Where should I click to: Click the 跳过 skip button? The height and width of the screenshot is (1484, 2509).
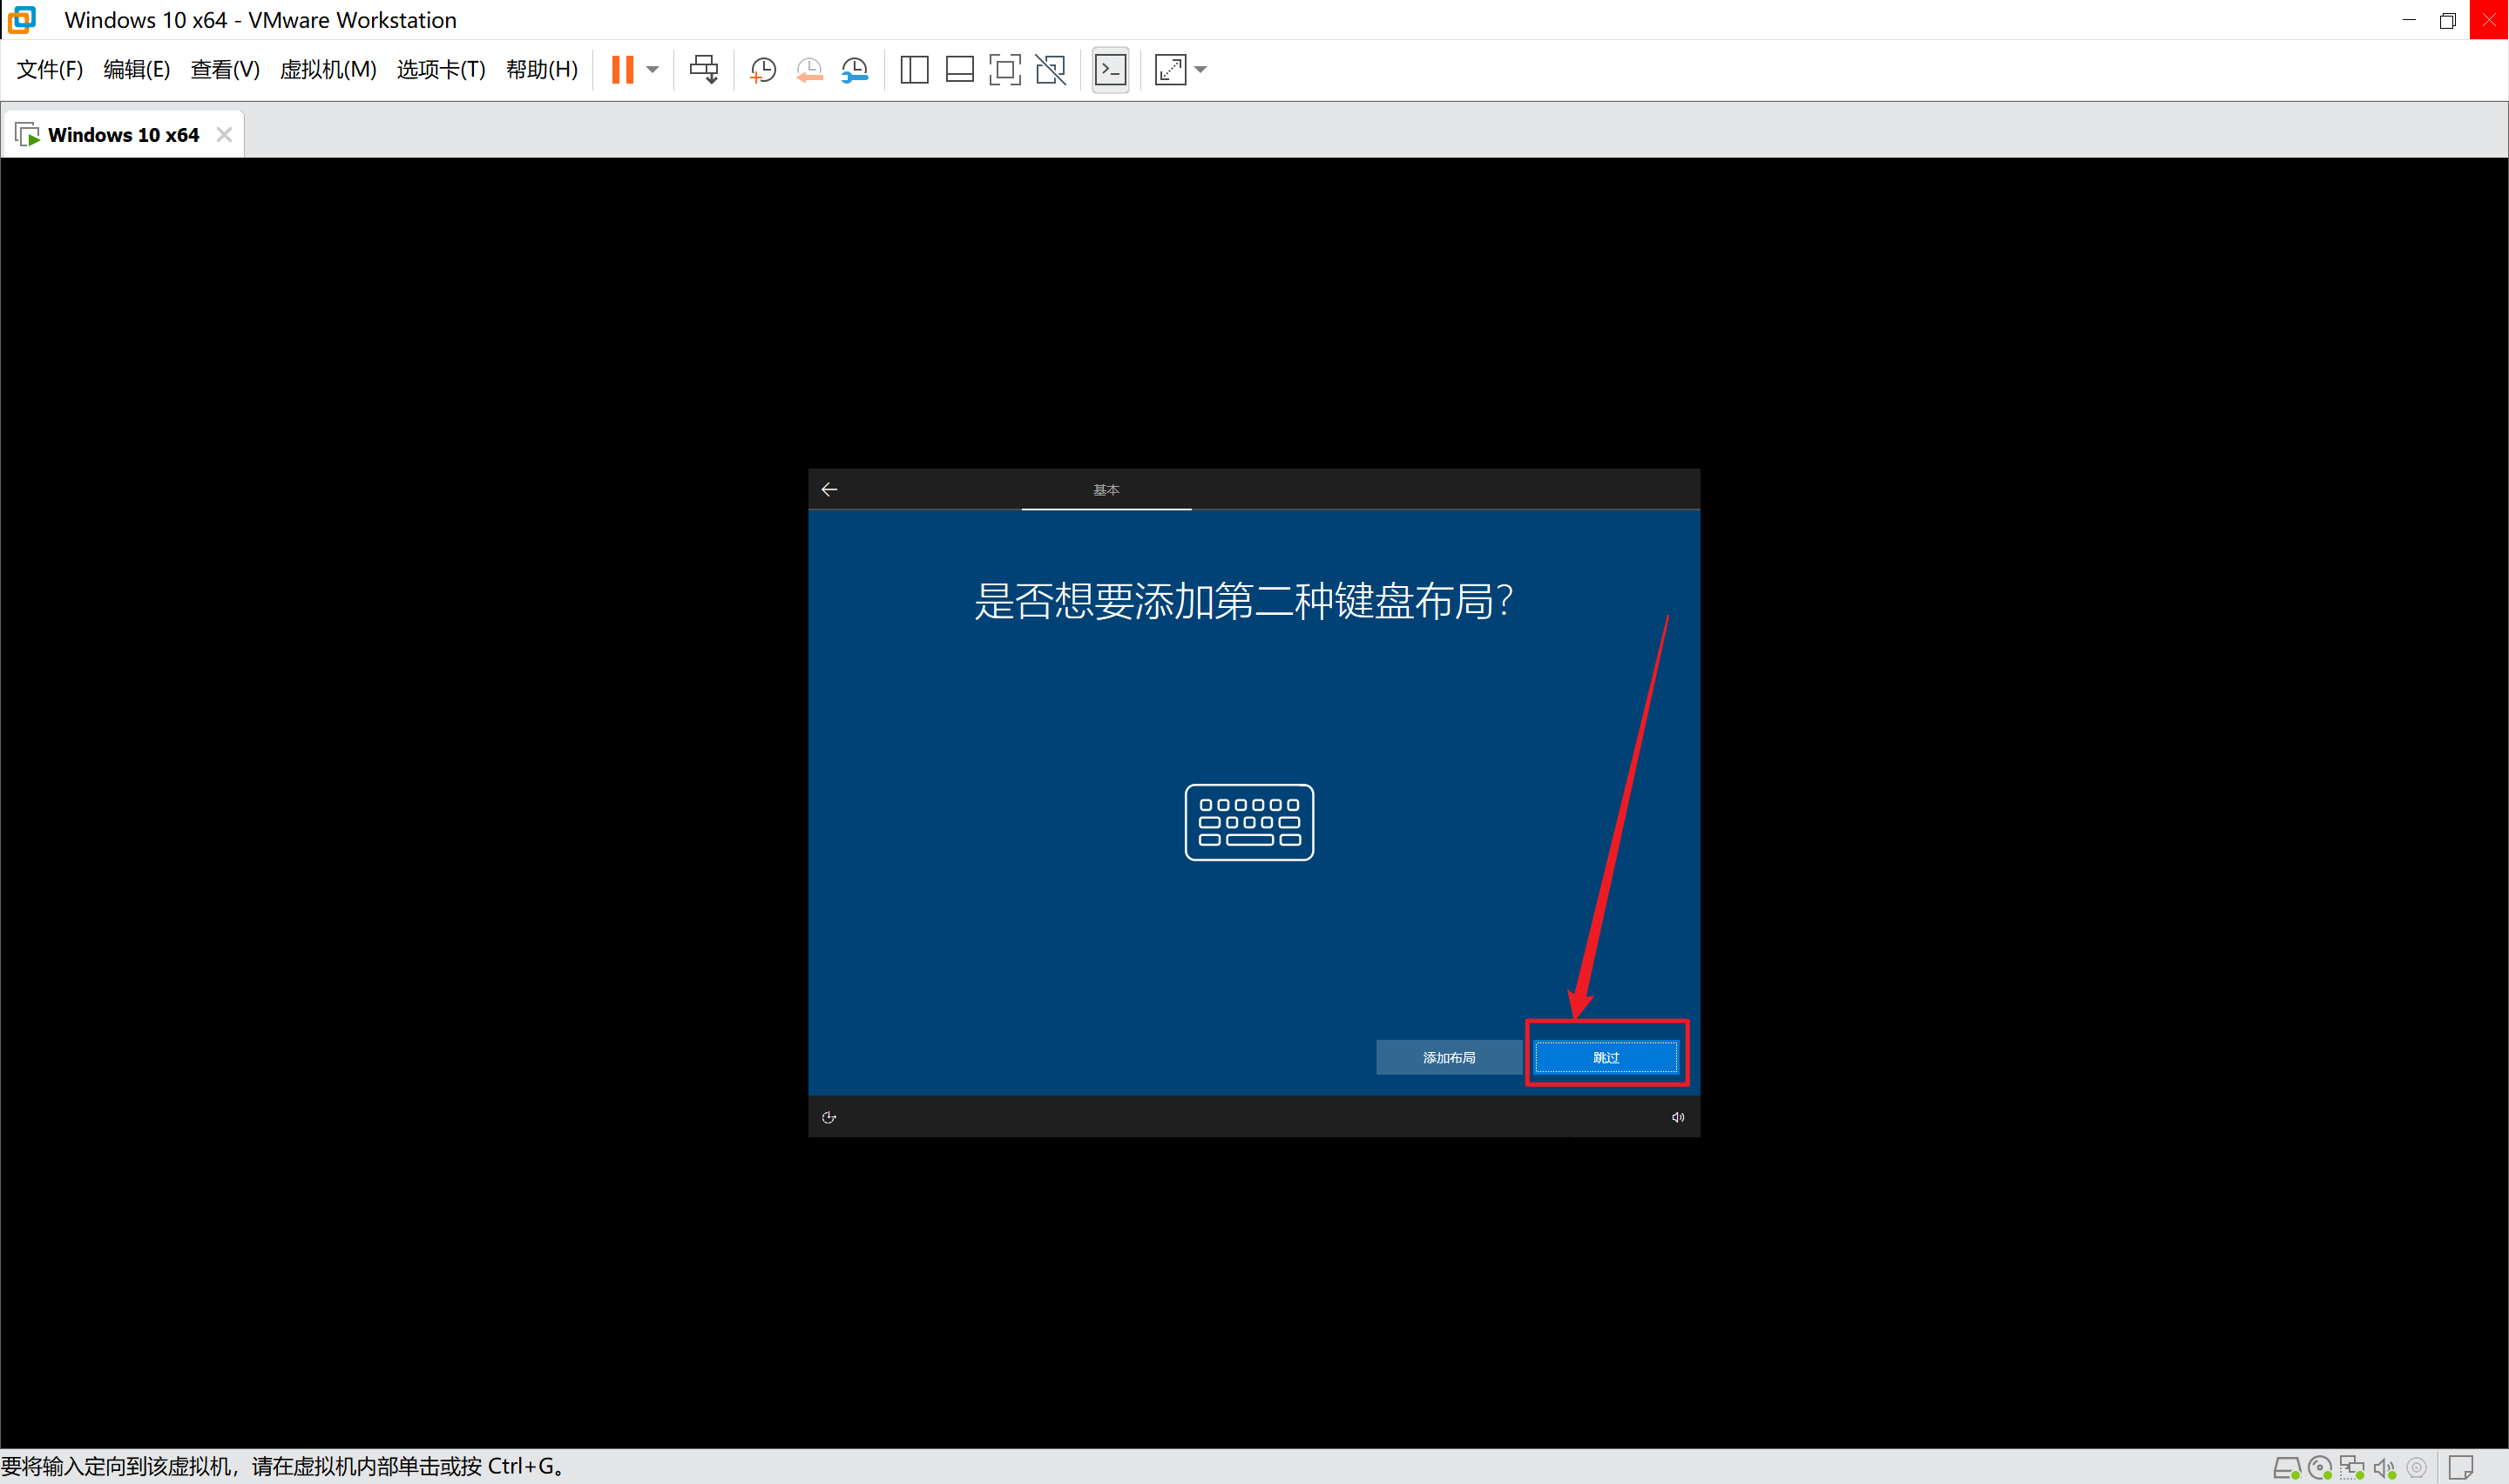coord(1605,1057)
